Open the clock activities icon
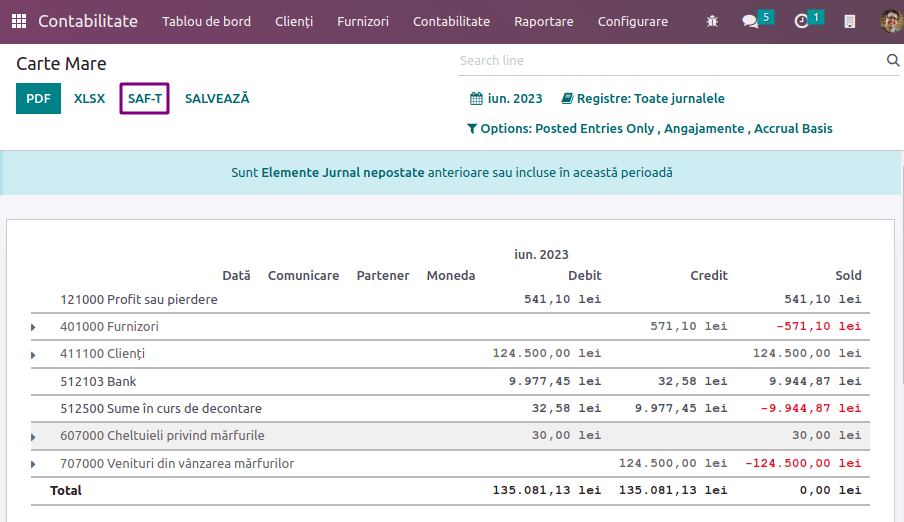The image size is (904, 522). coord(802,21)
